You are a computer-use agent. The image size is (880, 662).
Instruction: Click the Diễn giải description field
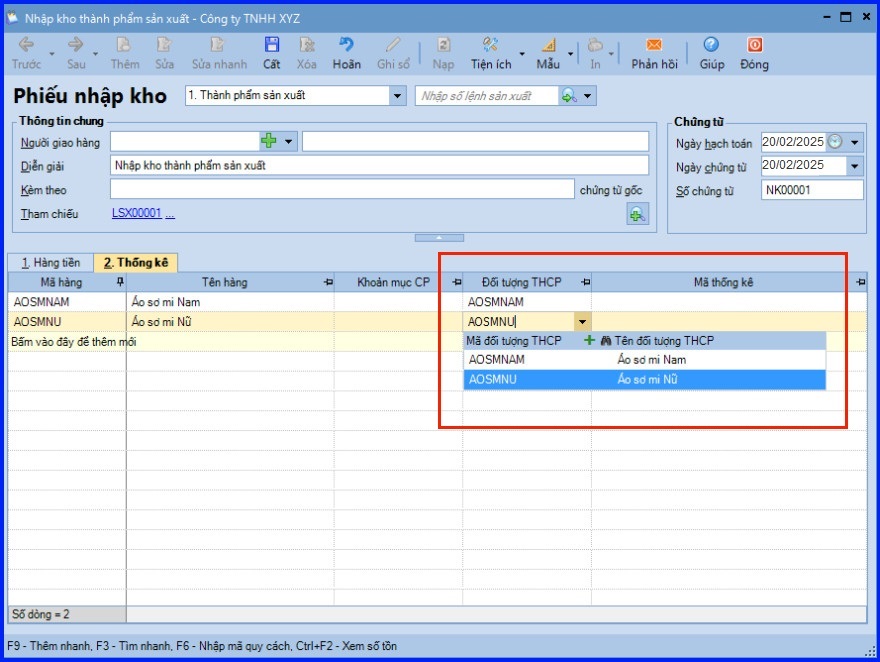(378, 166)
